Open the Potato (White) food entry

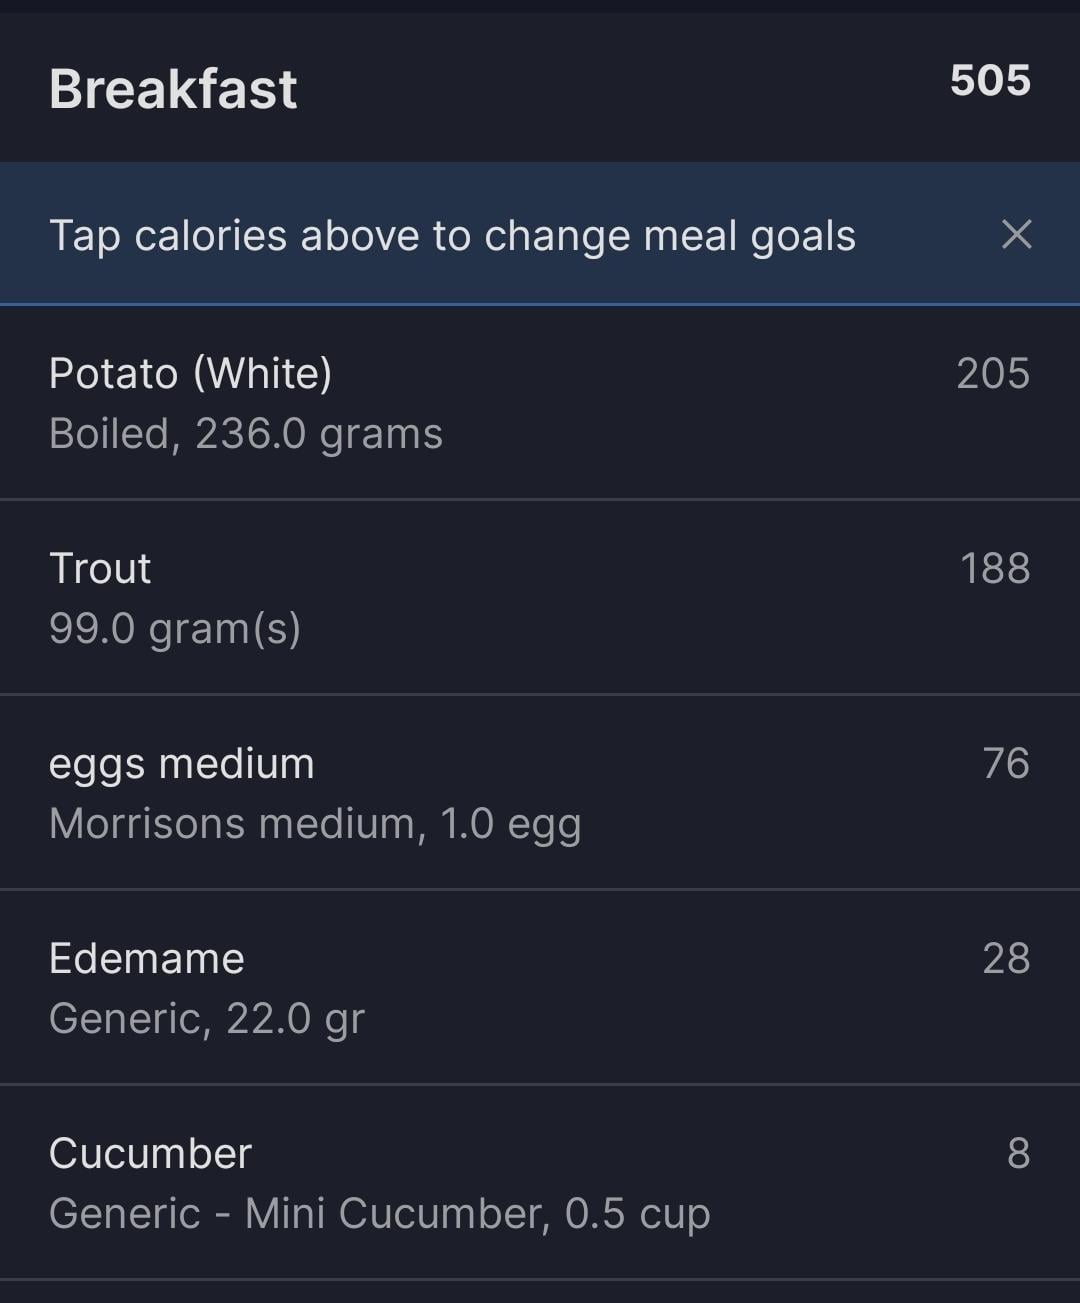tap(190, 373)
